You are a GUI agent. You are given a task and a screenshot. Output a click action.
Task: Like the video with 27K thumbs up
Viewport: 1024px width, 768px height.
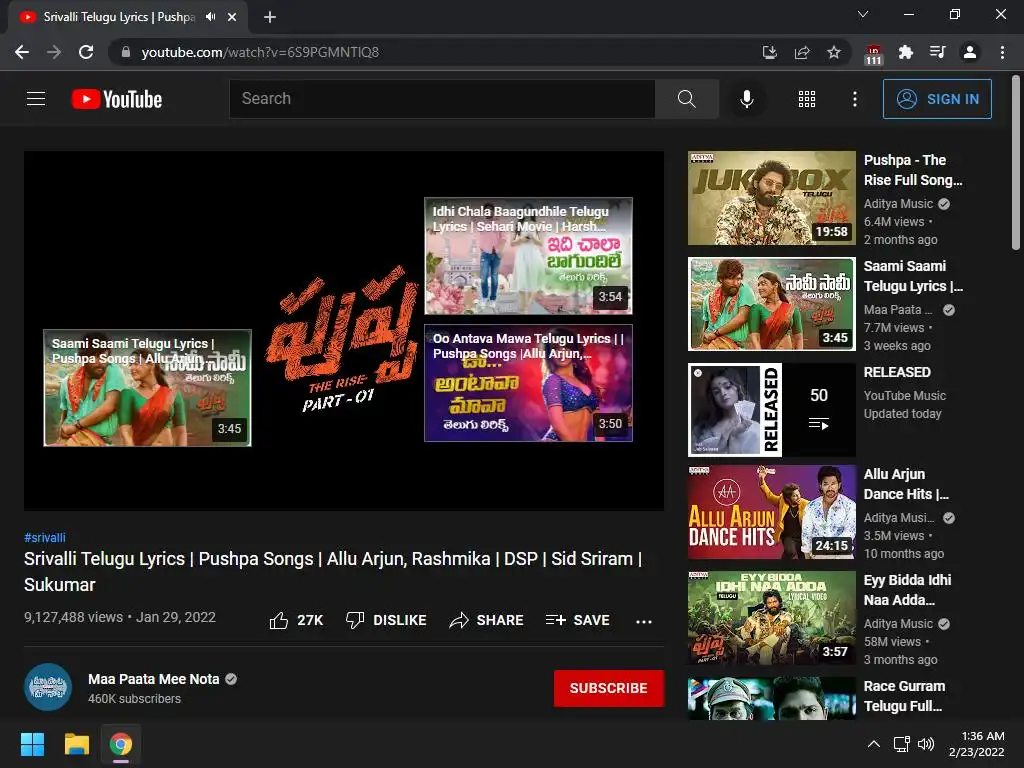[x=296, y=620]
